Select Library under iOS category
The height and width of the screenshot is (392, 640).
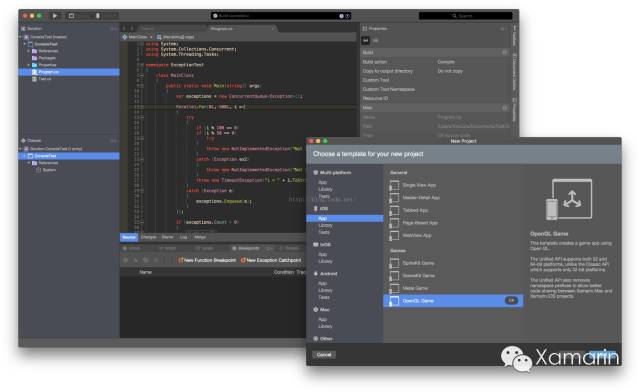(325, 225)
